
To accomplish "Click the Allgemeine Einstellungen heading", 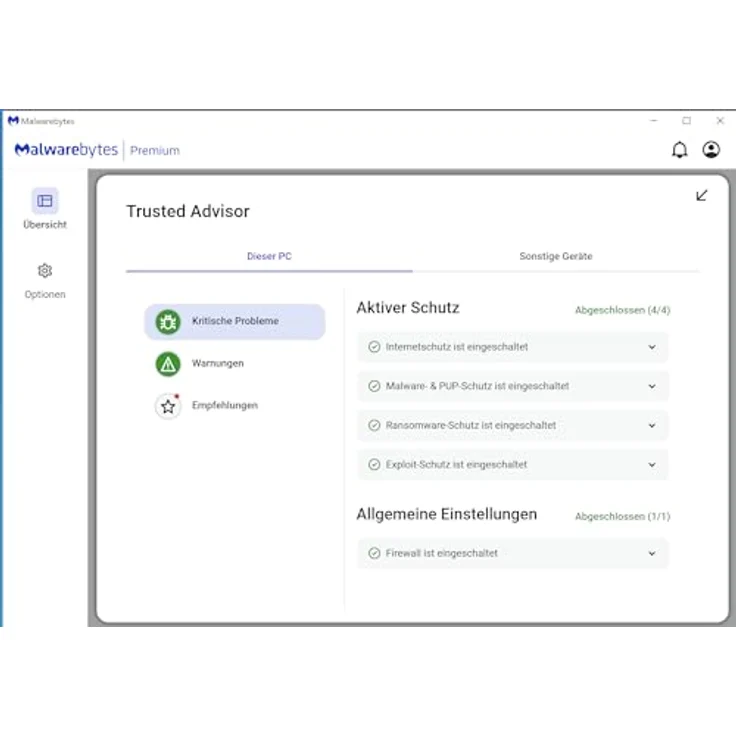I will pos(446,514).
